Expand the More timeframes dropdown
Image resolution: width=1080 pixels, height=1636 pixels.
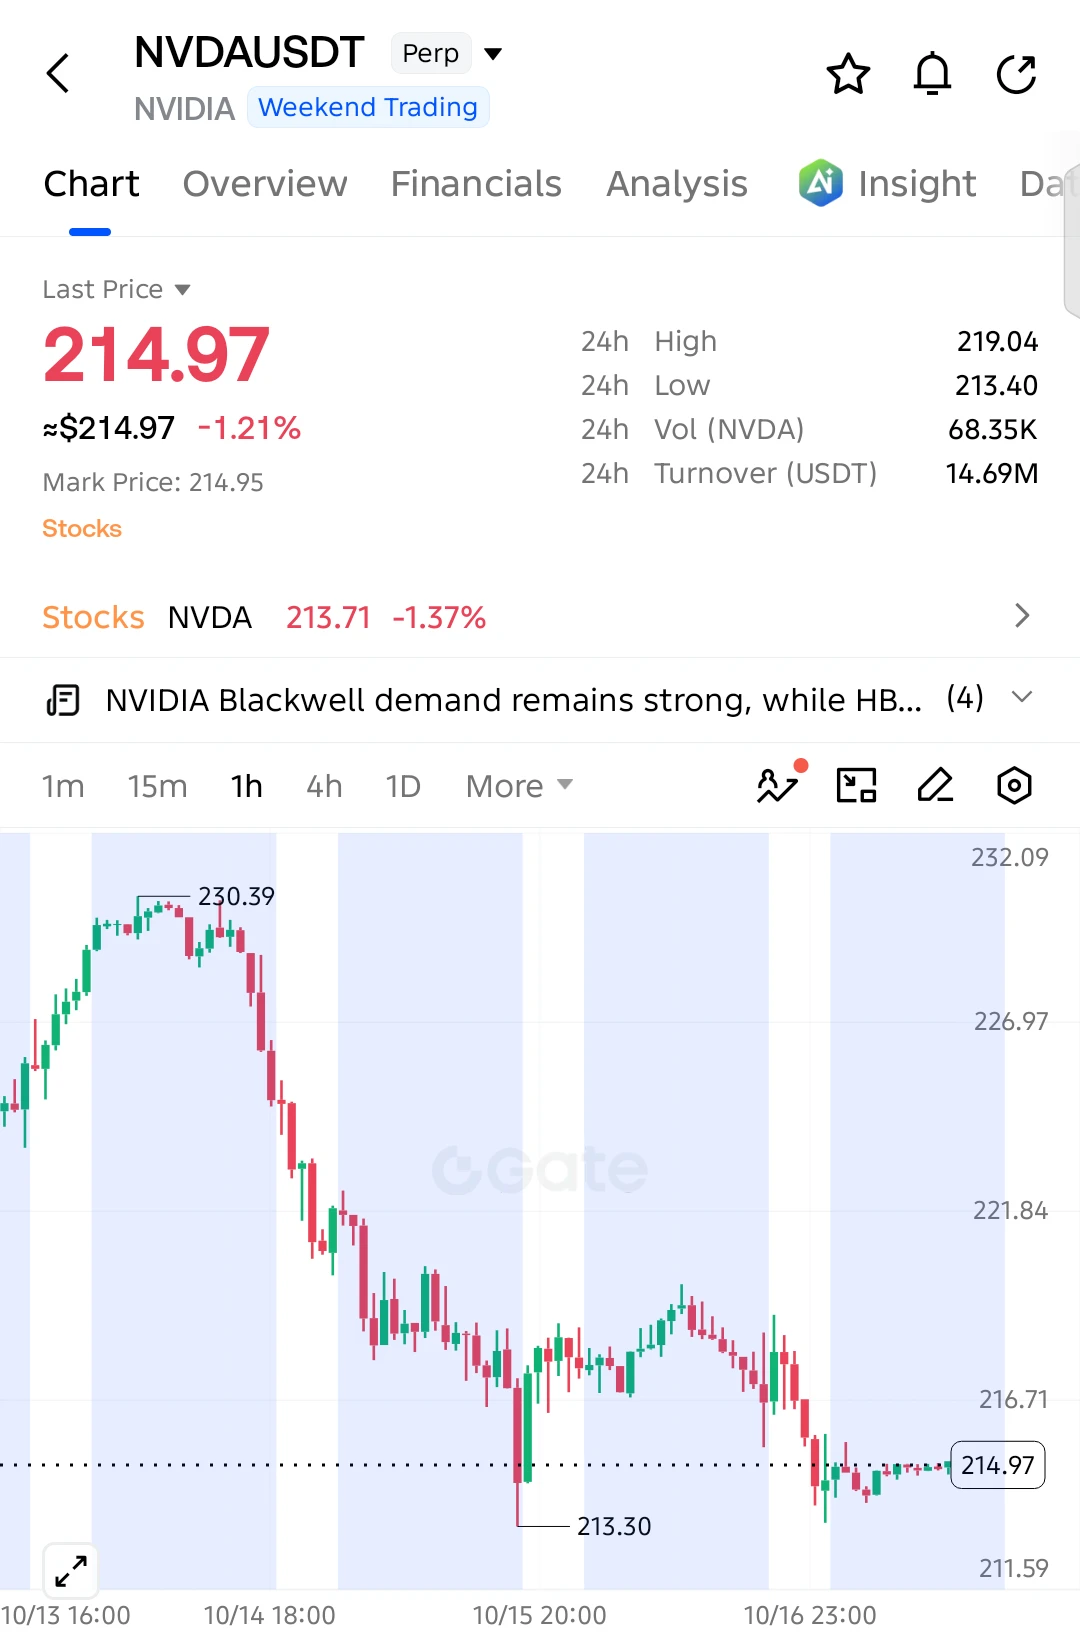point(519,786)
